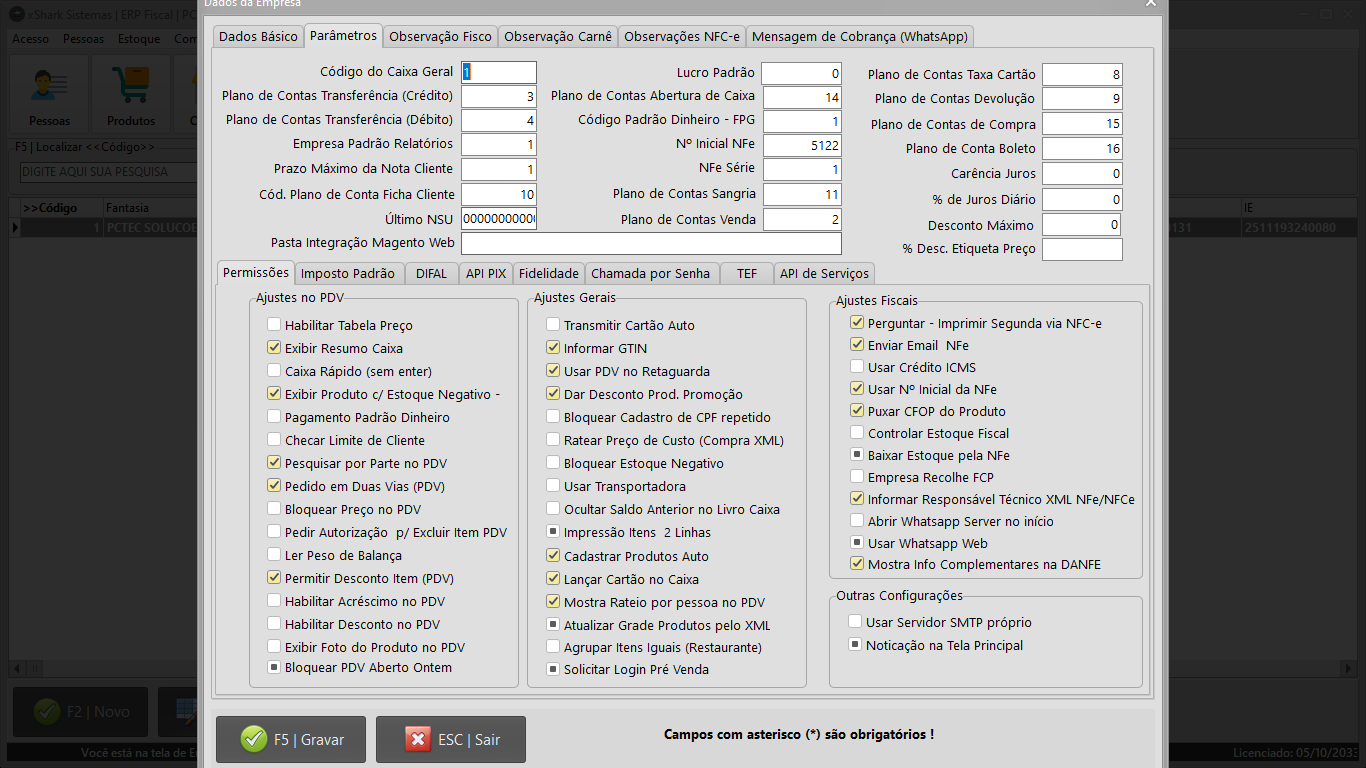Enable Usar Transportadora checkbox

point(553,486)
